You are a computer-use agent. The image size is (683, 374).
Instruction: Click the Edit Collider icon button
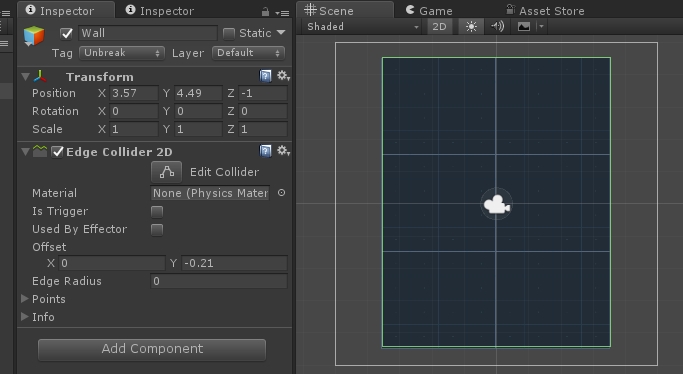[x=166, y=172]
